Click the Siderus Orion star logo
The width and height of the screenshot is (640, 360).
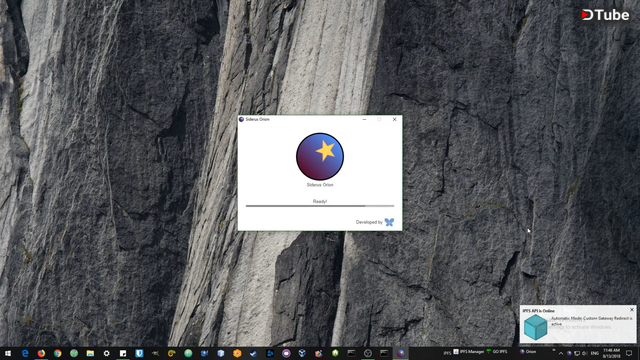pos(320,156)
